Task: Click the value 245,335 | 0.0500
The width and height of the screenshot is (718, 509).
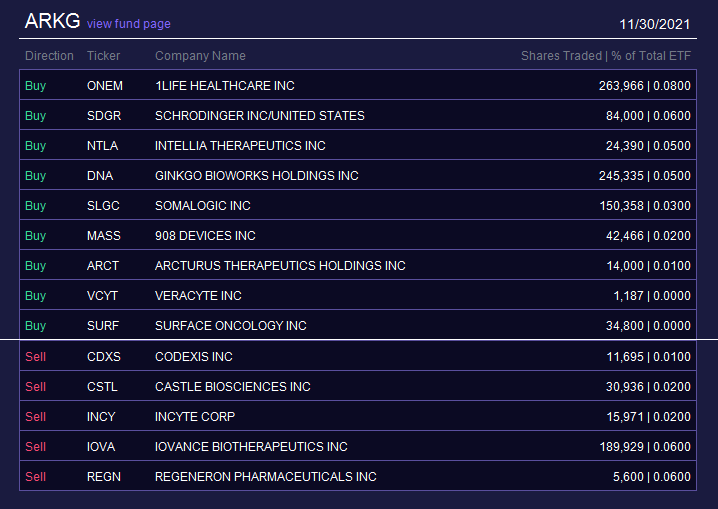Action: coord(645,176)
